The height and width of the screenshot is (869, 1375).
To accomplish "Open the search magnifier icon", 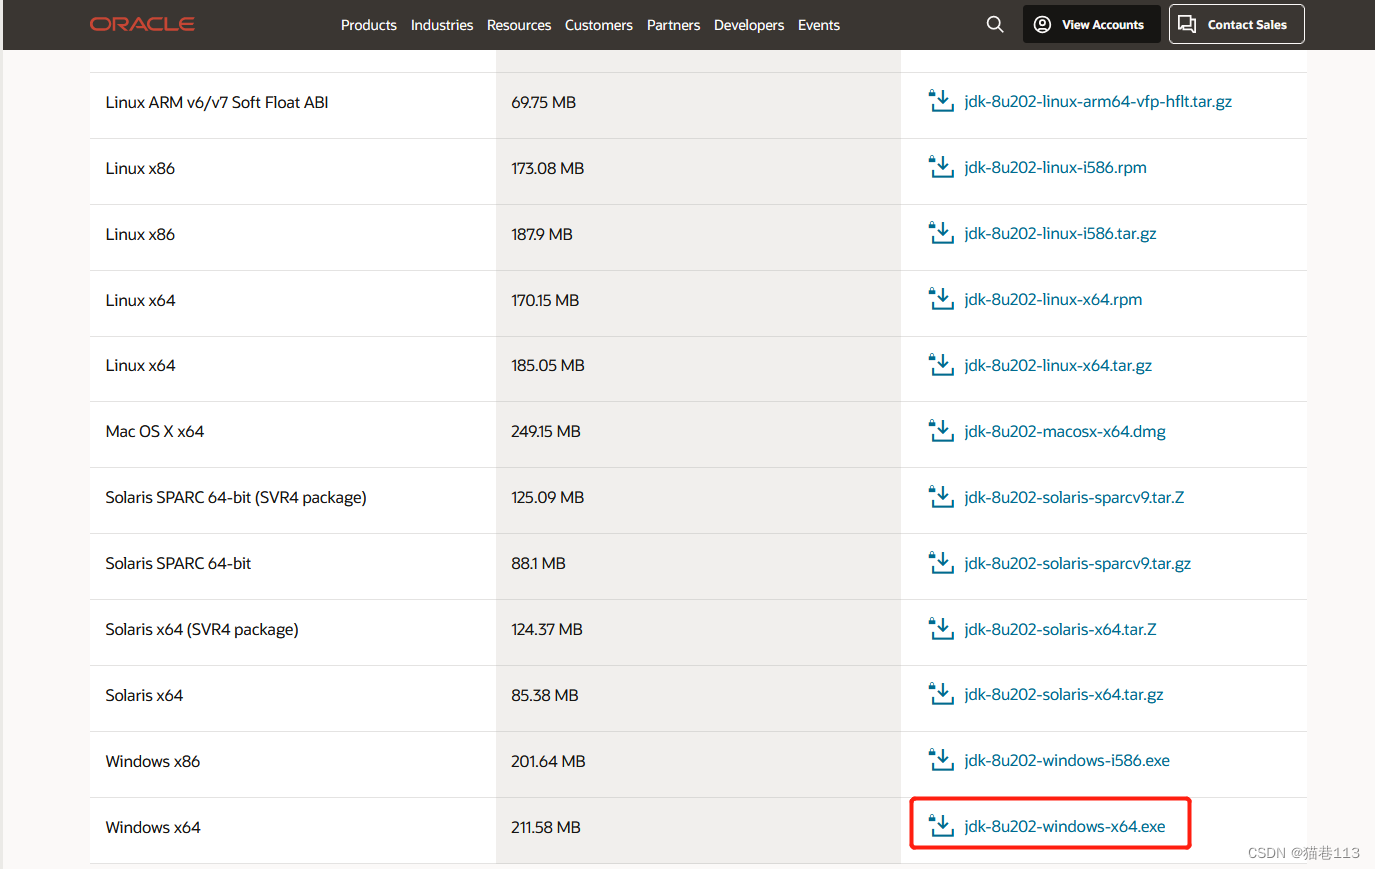I will click(x=995, y=24).
